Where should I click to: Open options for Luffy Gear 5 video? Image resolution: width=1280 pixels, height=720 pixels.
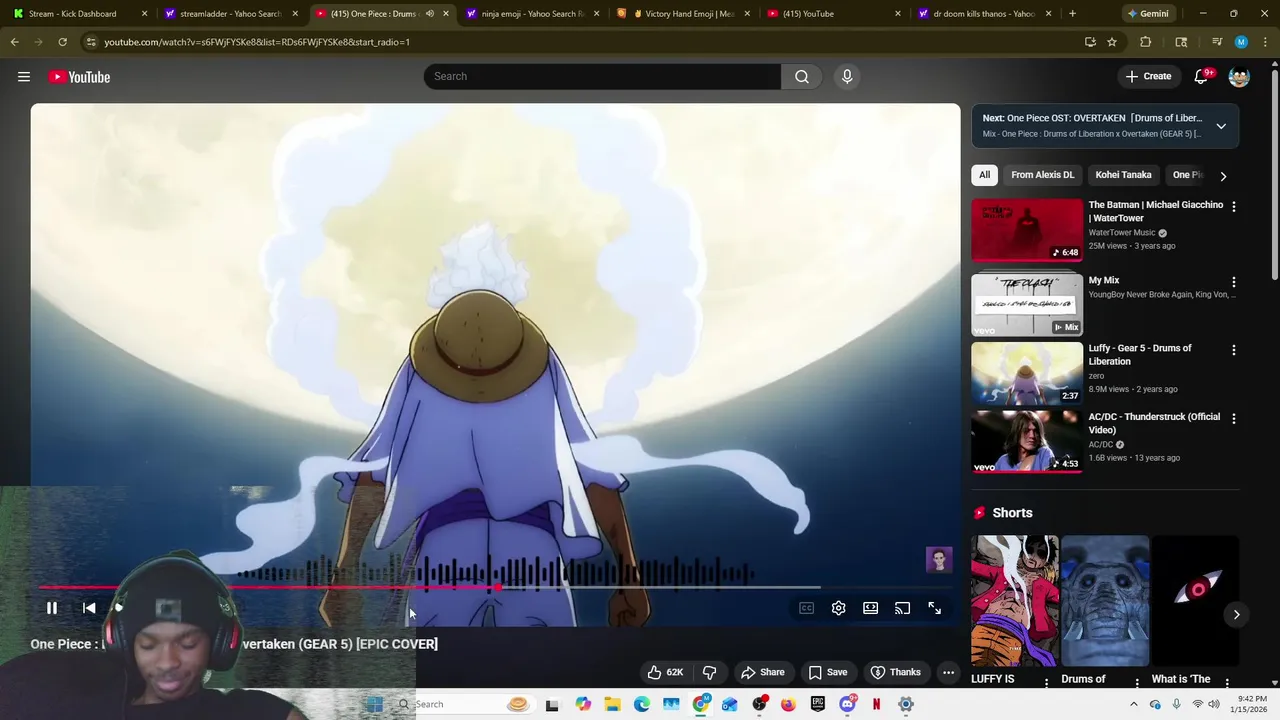[x=1233, y=351]
